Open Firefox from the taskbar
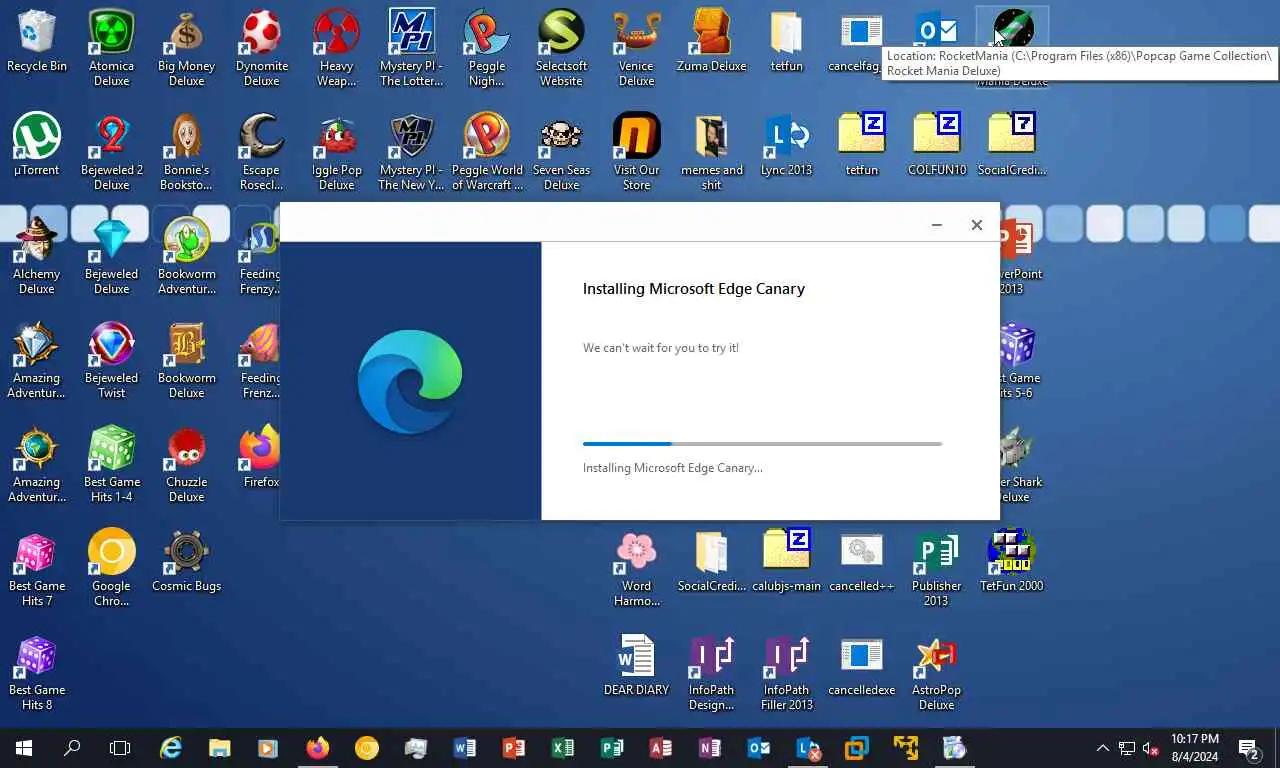Image resolution: width=1280 pixels, height=768 pixels. coord(317,748)
